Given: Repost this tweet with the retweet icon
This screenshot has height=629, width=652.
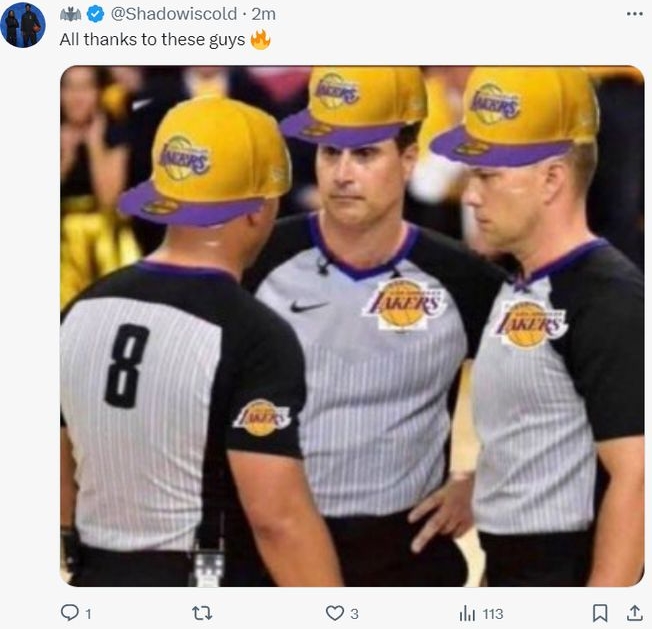Looking at the screenshot, I should click(201, 613).
